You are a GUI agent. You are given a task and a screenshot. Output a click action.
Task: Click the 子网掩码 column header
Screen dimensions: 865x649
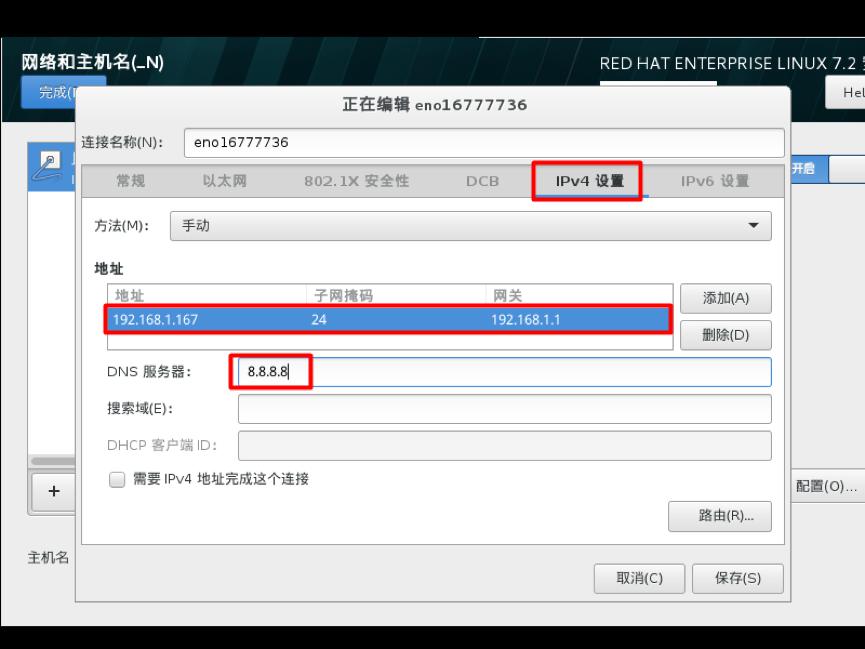tap(396, 296)
